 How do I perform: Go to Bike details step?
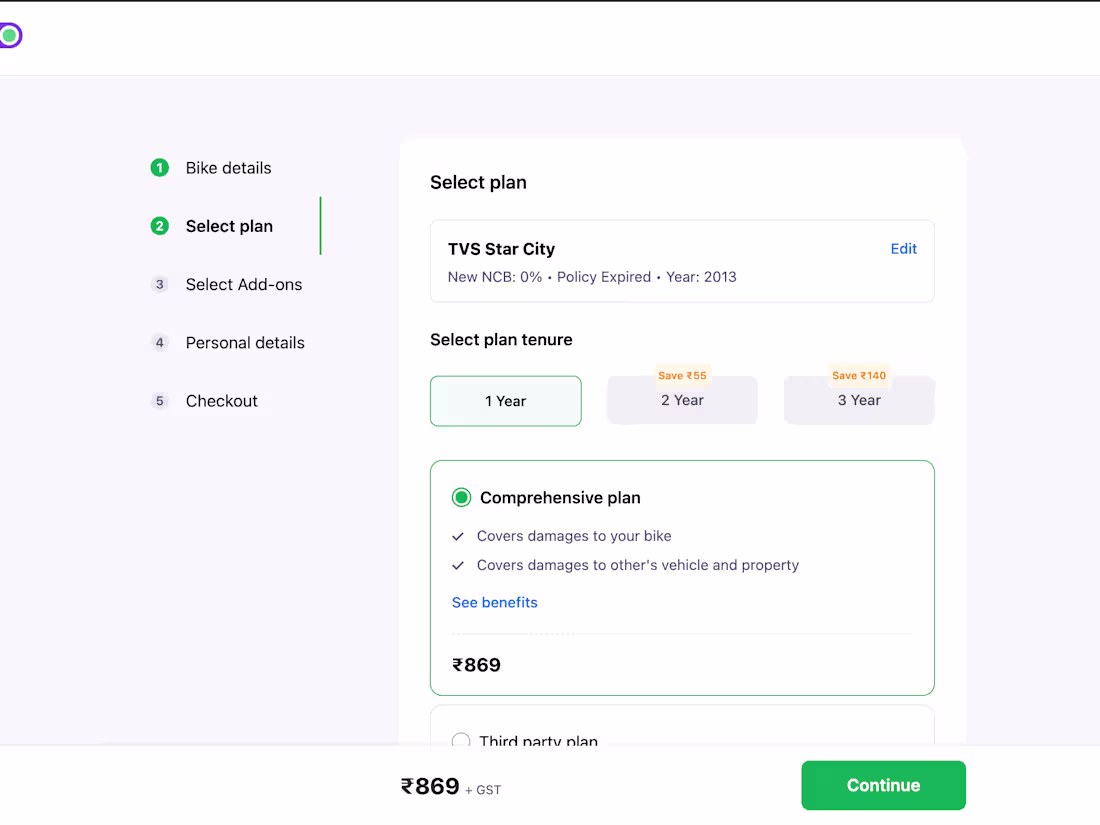tap(228, 168)
